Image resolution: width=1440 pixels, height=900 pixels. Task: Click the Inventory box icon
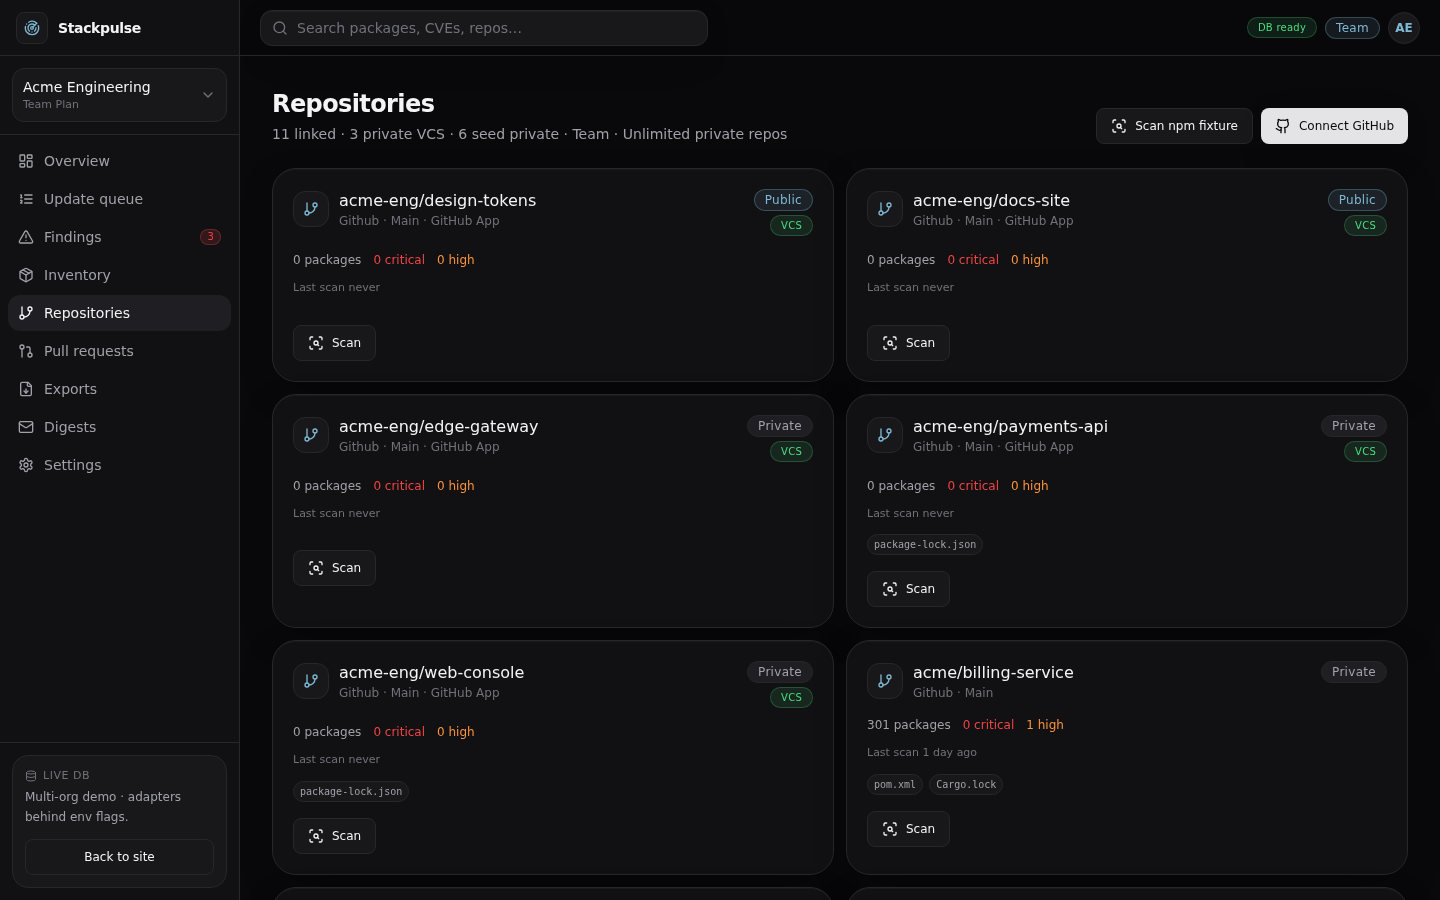[26, 275]
